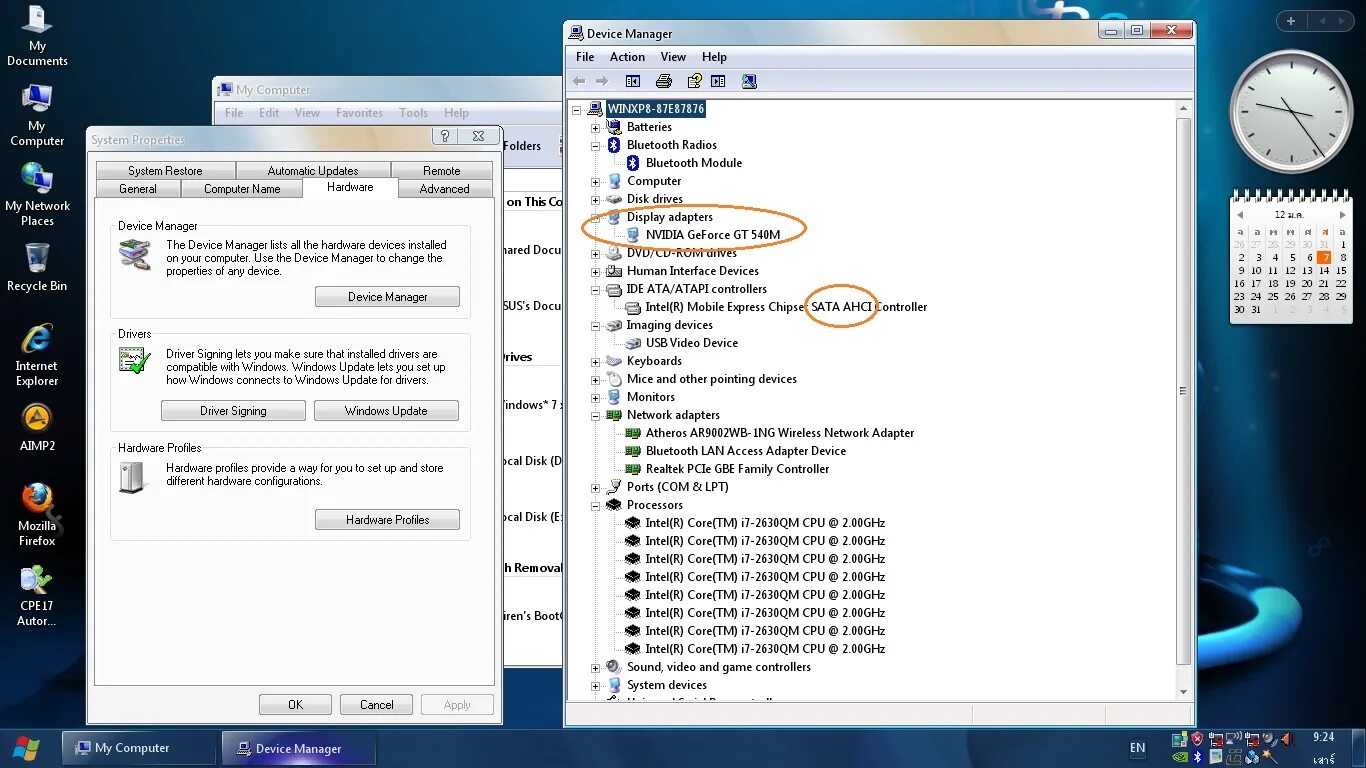
Task: Expand the Monitors tree node
Action: click(596, 397)
